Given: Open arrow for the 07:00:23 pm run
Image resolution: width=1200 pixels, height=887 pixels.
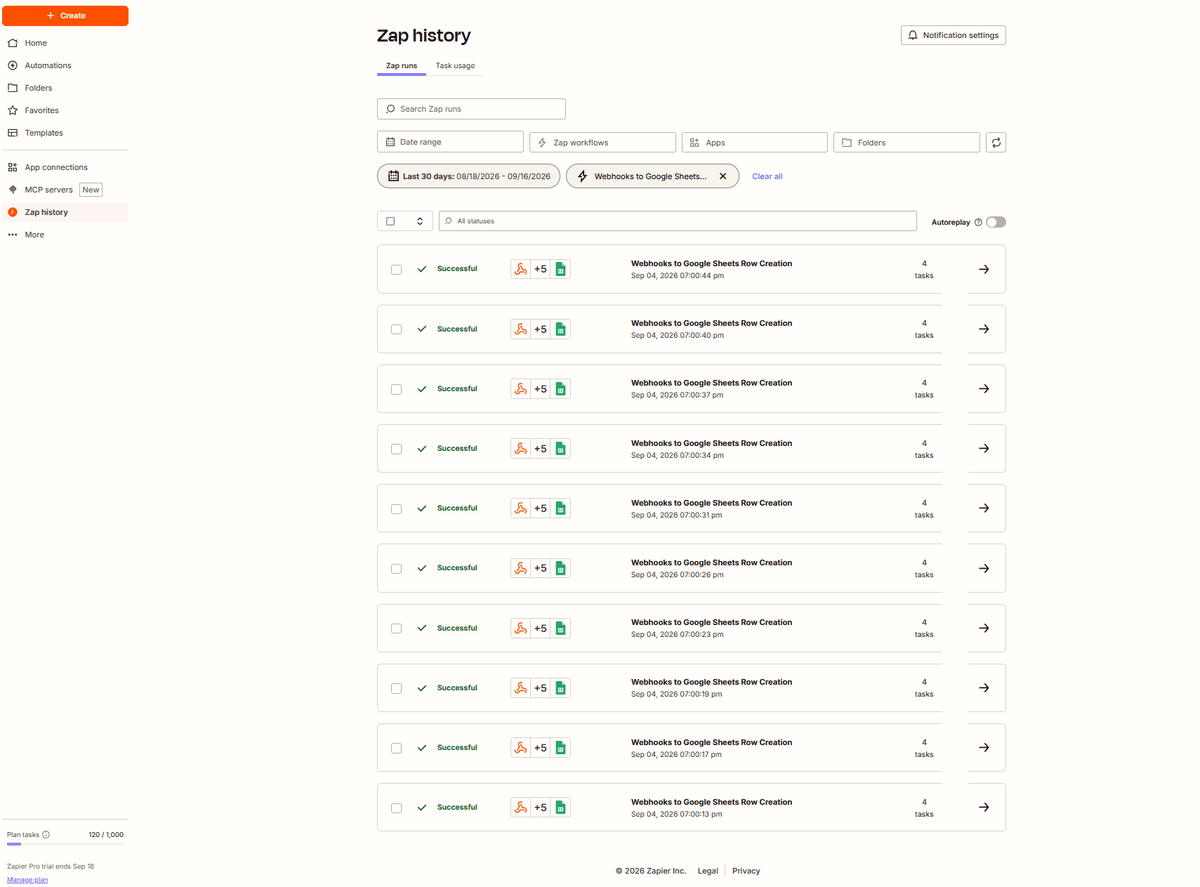Looking at the screenshot, I should pos(984,628).
